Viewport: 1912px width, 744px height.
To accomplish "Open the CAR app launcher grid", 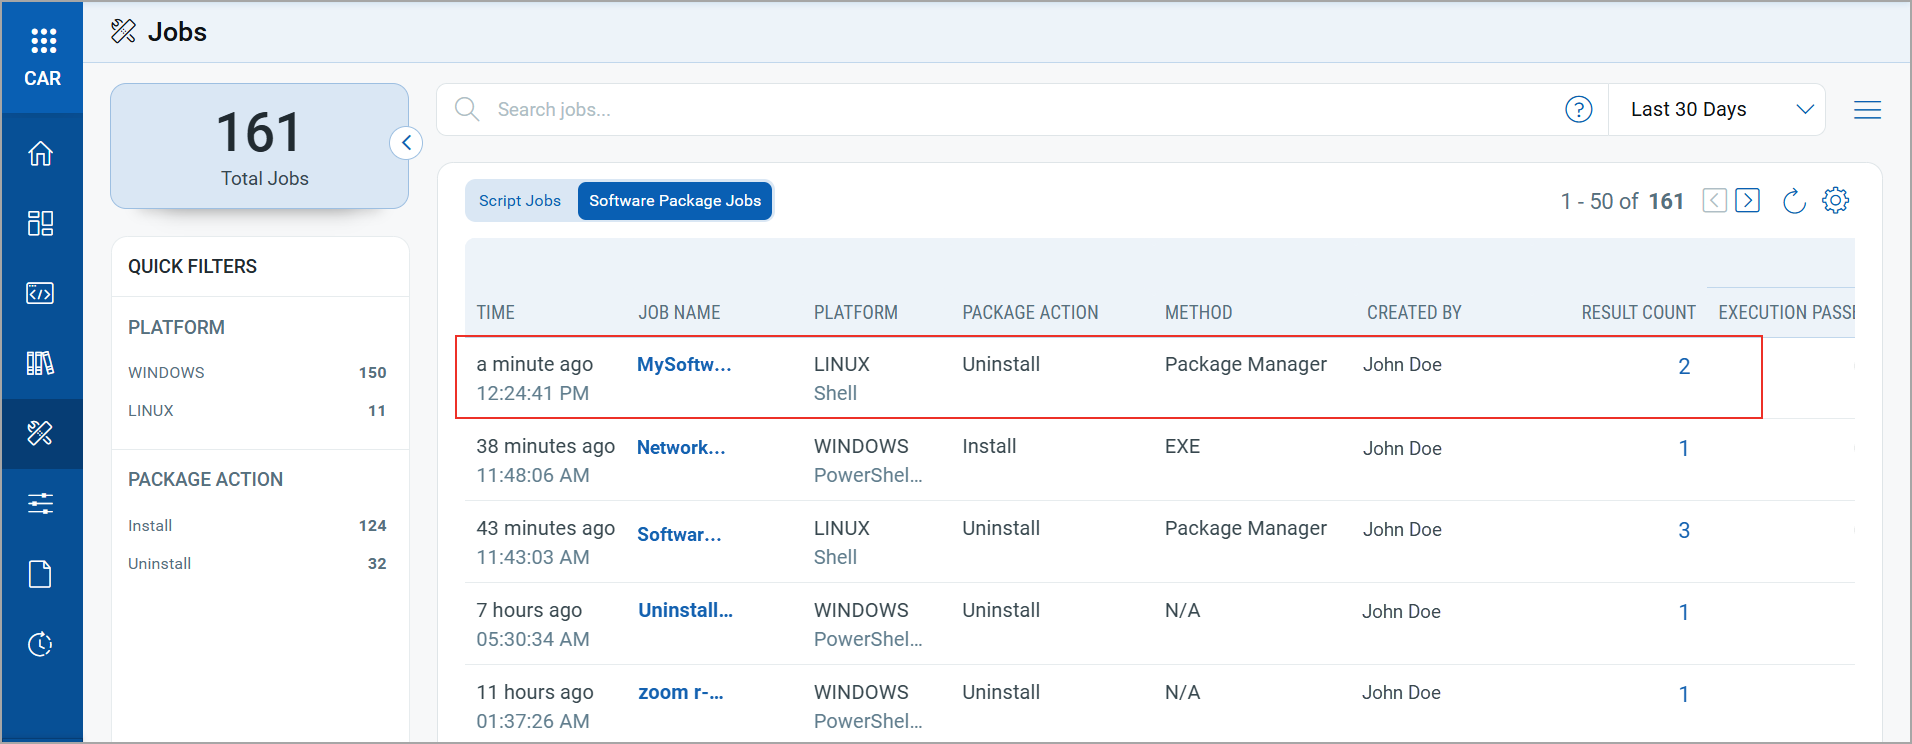I will tap(42, 41).
